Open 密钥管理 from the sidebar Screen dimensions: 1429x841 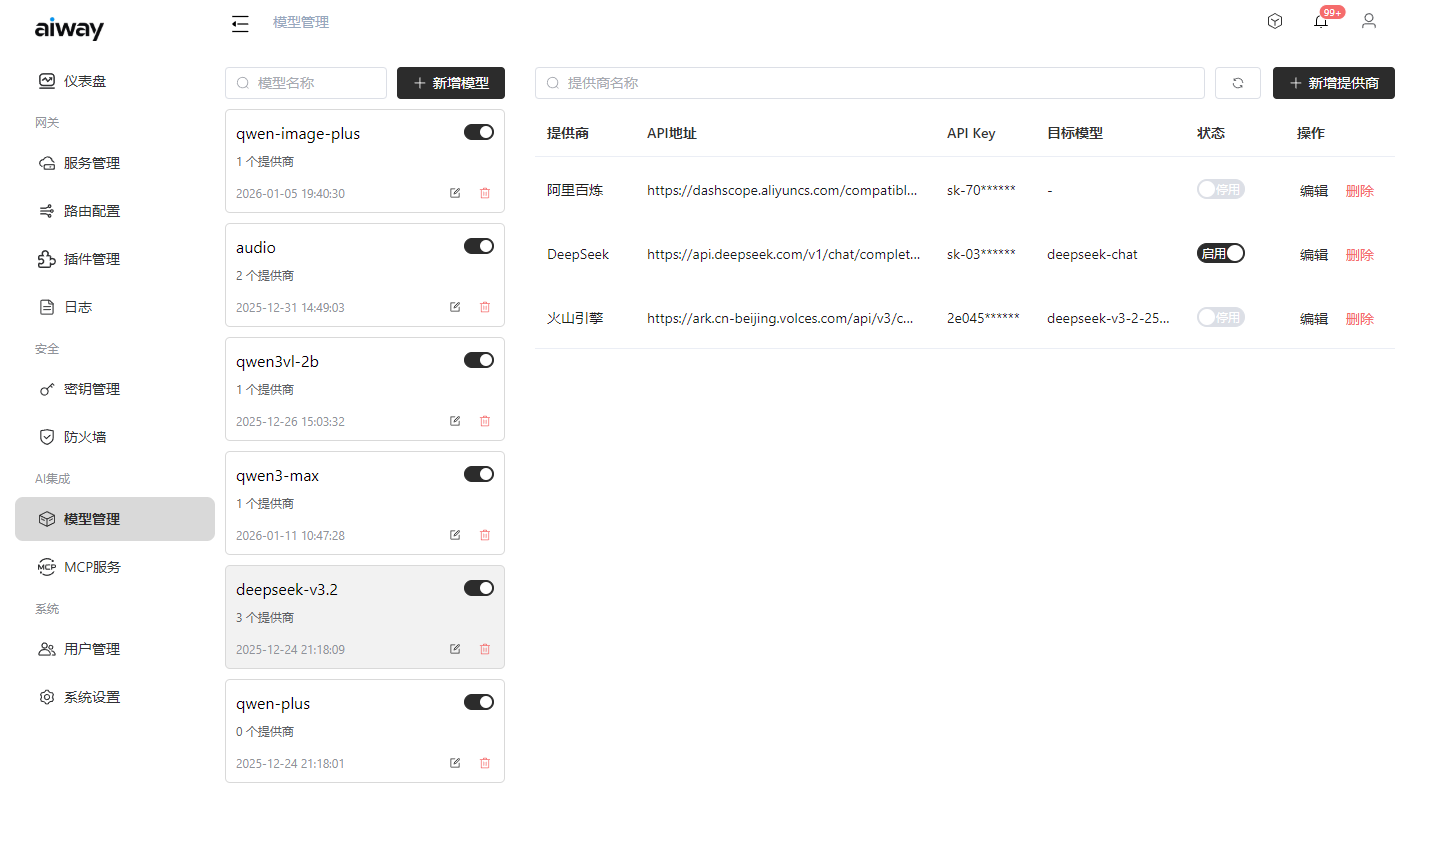(92, 389)
